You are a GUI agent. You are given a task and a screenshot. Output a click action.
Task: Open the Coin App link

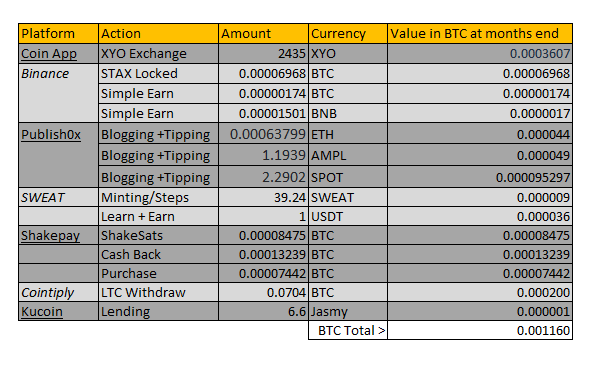pyautogui.click(x=49, y=54)
